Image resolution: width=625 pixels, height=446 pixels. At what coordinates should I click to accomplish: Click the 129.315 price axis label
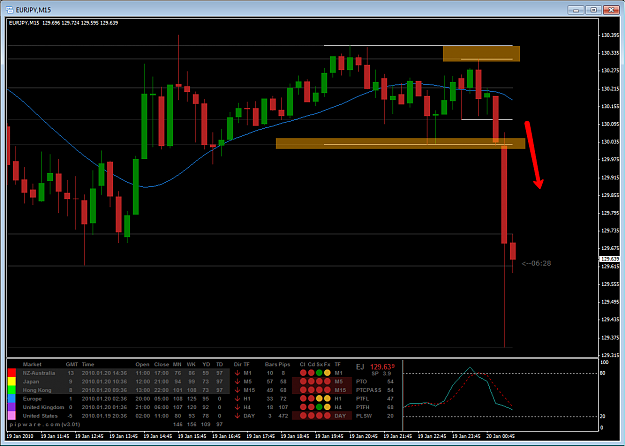pyautogui.click(x=610, y=355)
